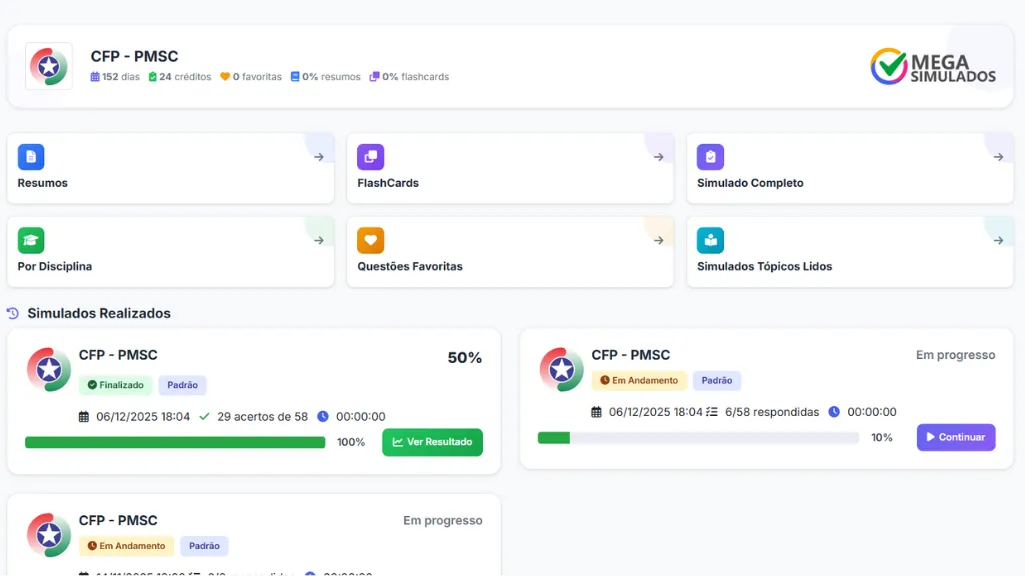Viewport: 1025px width, 576px height.
Task: Click the Em Andamento badge beside 6/58 respondidas
Action: click(x=639, y=380)
